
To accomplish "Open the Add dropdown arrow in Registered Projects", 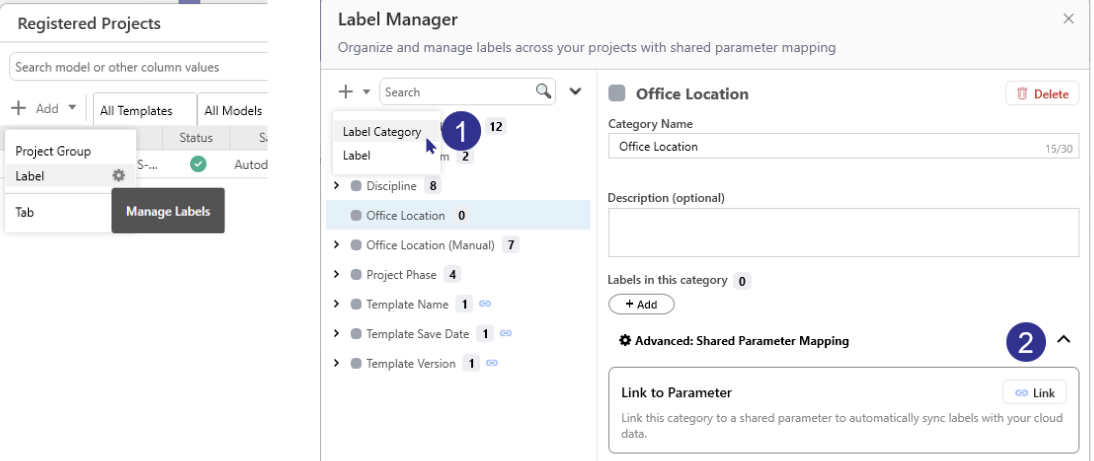I will (x=72, y=108).
